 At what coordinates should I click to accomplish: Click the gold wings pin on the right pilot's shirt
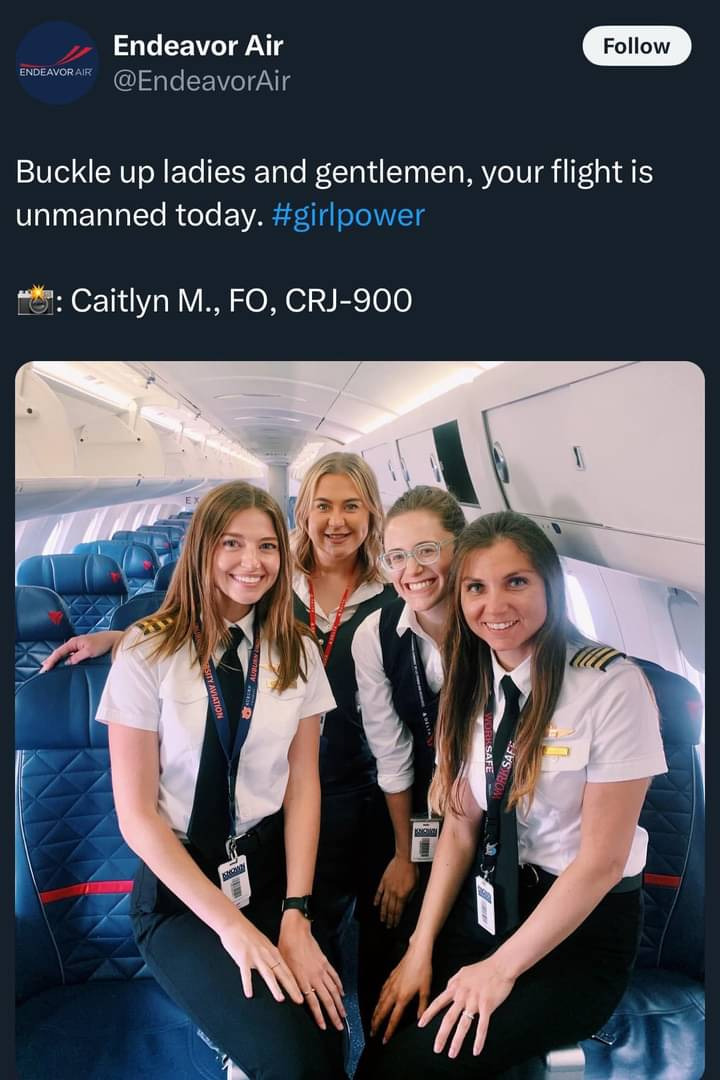(559, 731)
